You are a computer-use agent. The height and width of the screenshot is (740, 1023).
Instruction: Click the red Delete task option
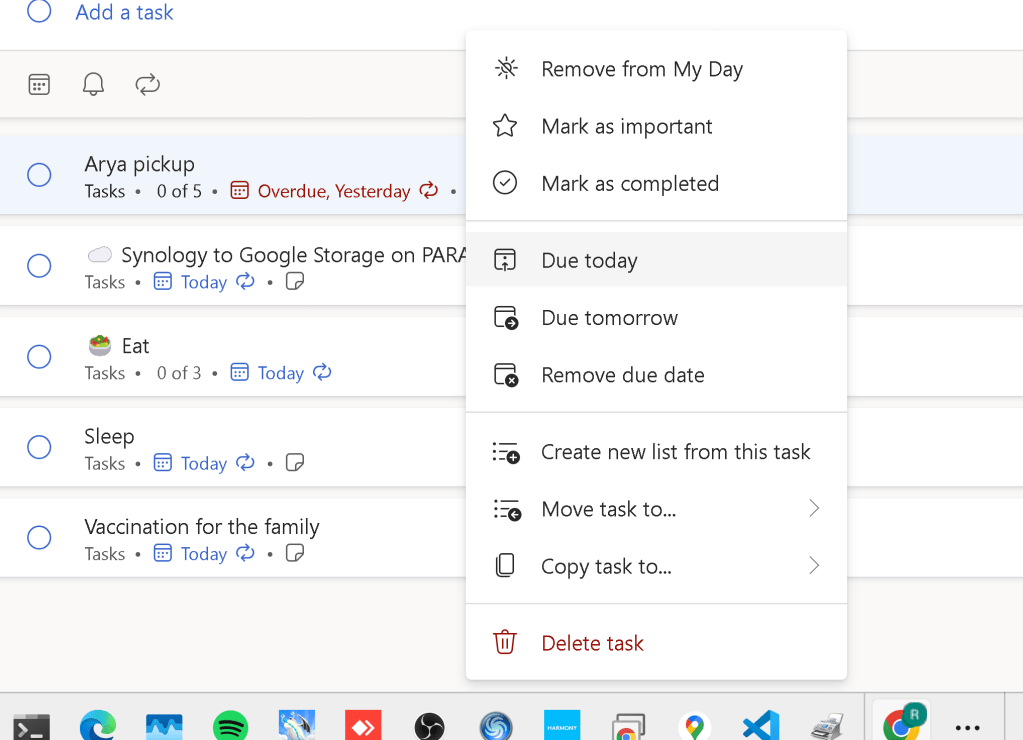(x=656, y=643)
